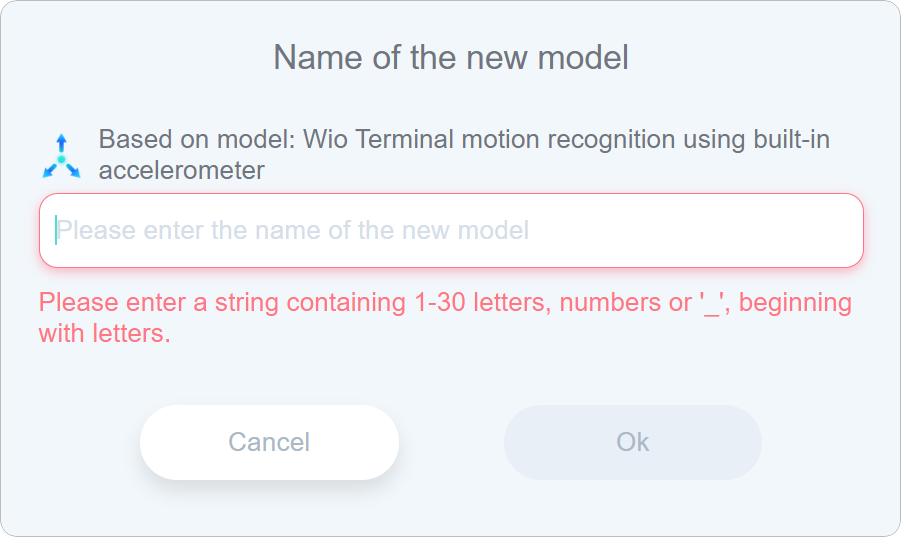Click the 'Please enter the name' placeholder text

pos(292,231)
